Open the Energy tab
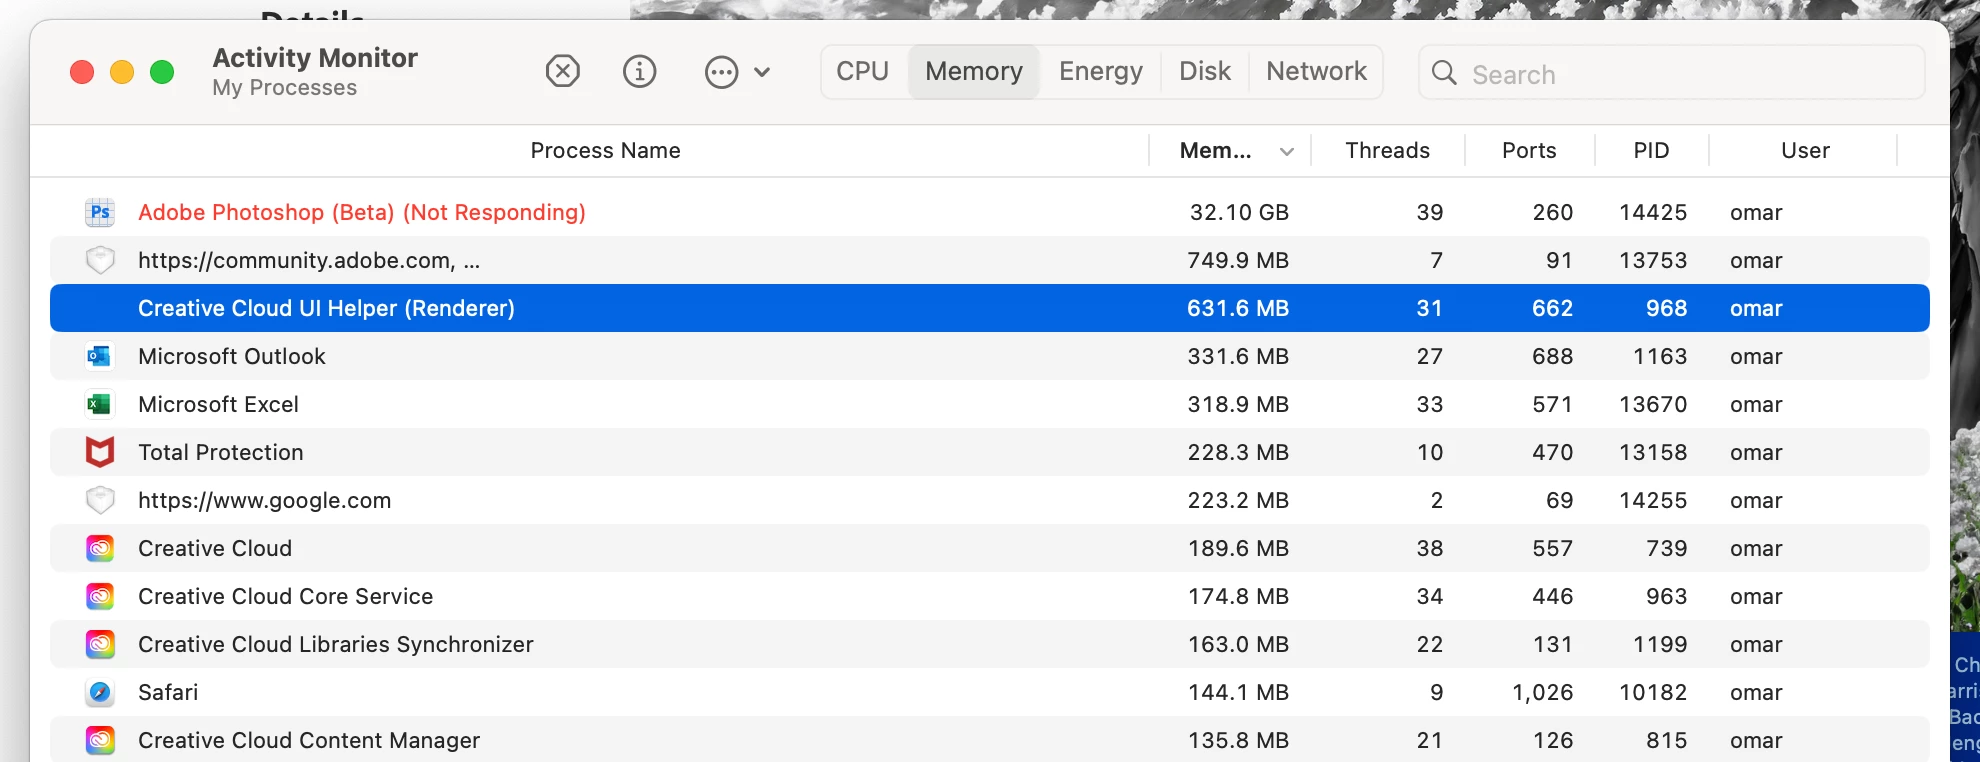1980x762 pixels. coord(1101,72)
